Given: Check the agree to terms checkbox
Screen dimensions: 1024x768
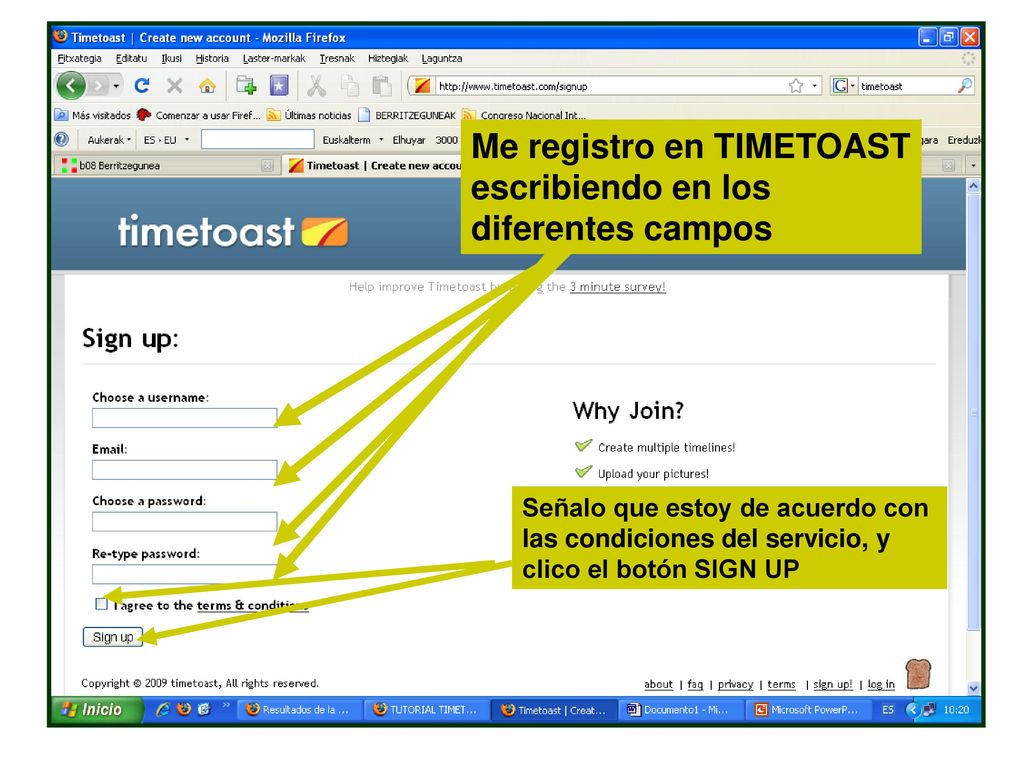Looking at the screenshot, I should click(101, 603).
